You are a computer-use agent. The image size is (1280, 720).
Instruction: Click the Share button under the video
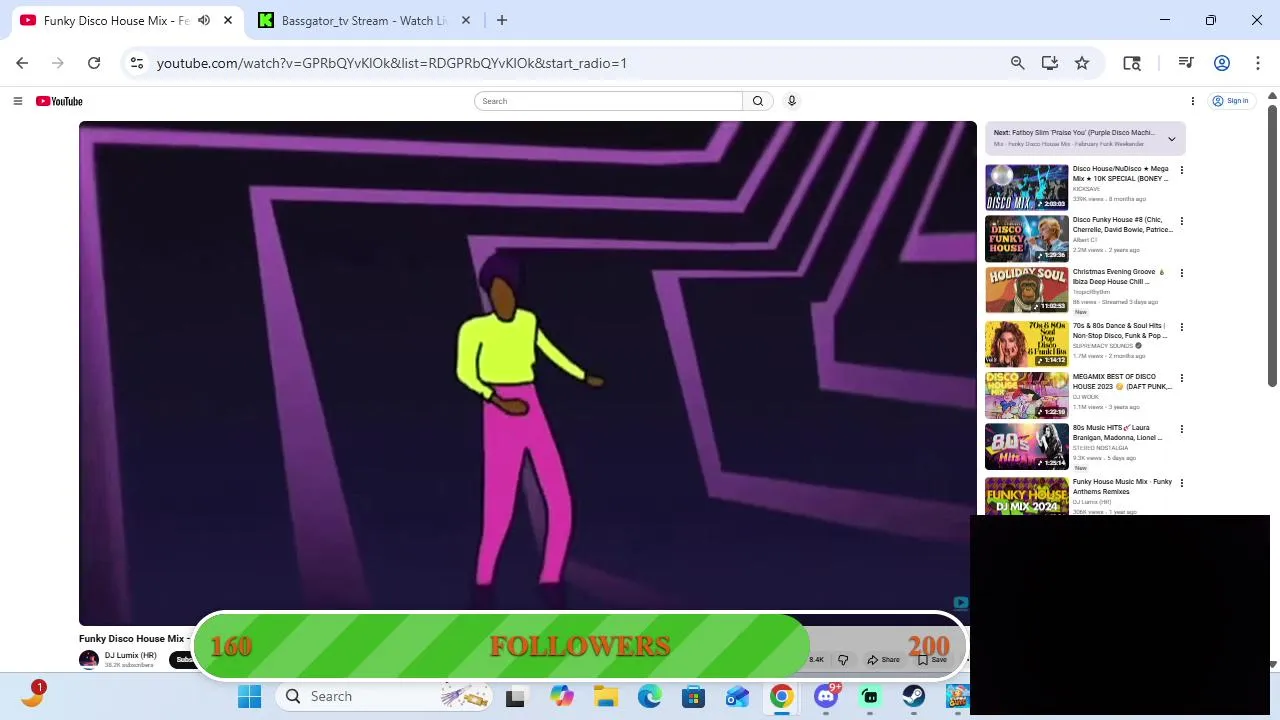click(x=884, y=659)
